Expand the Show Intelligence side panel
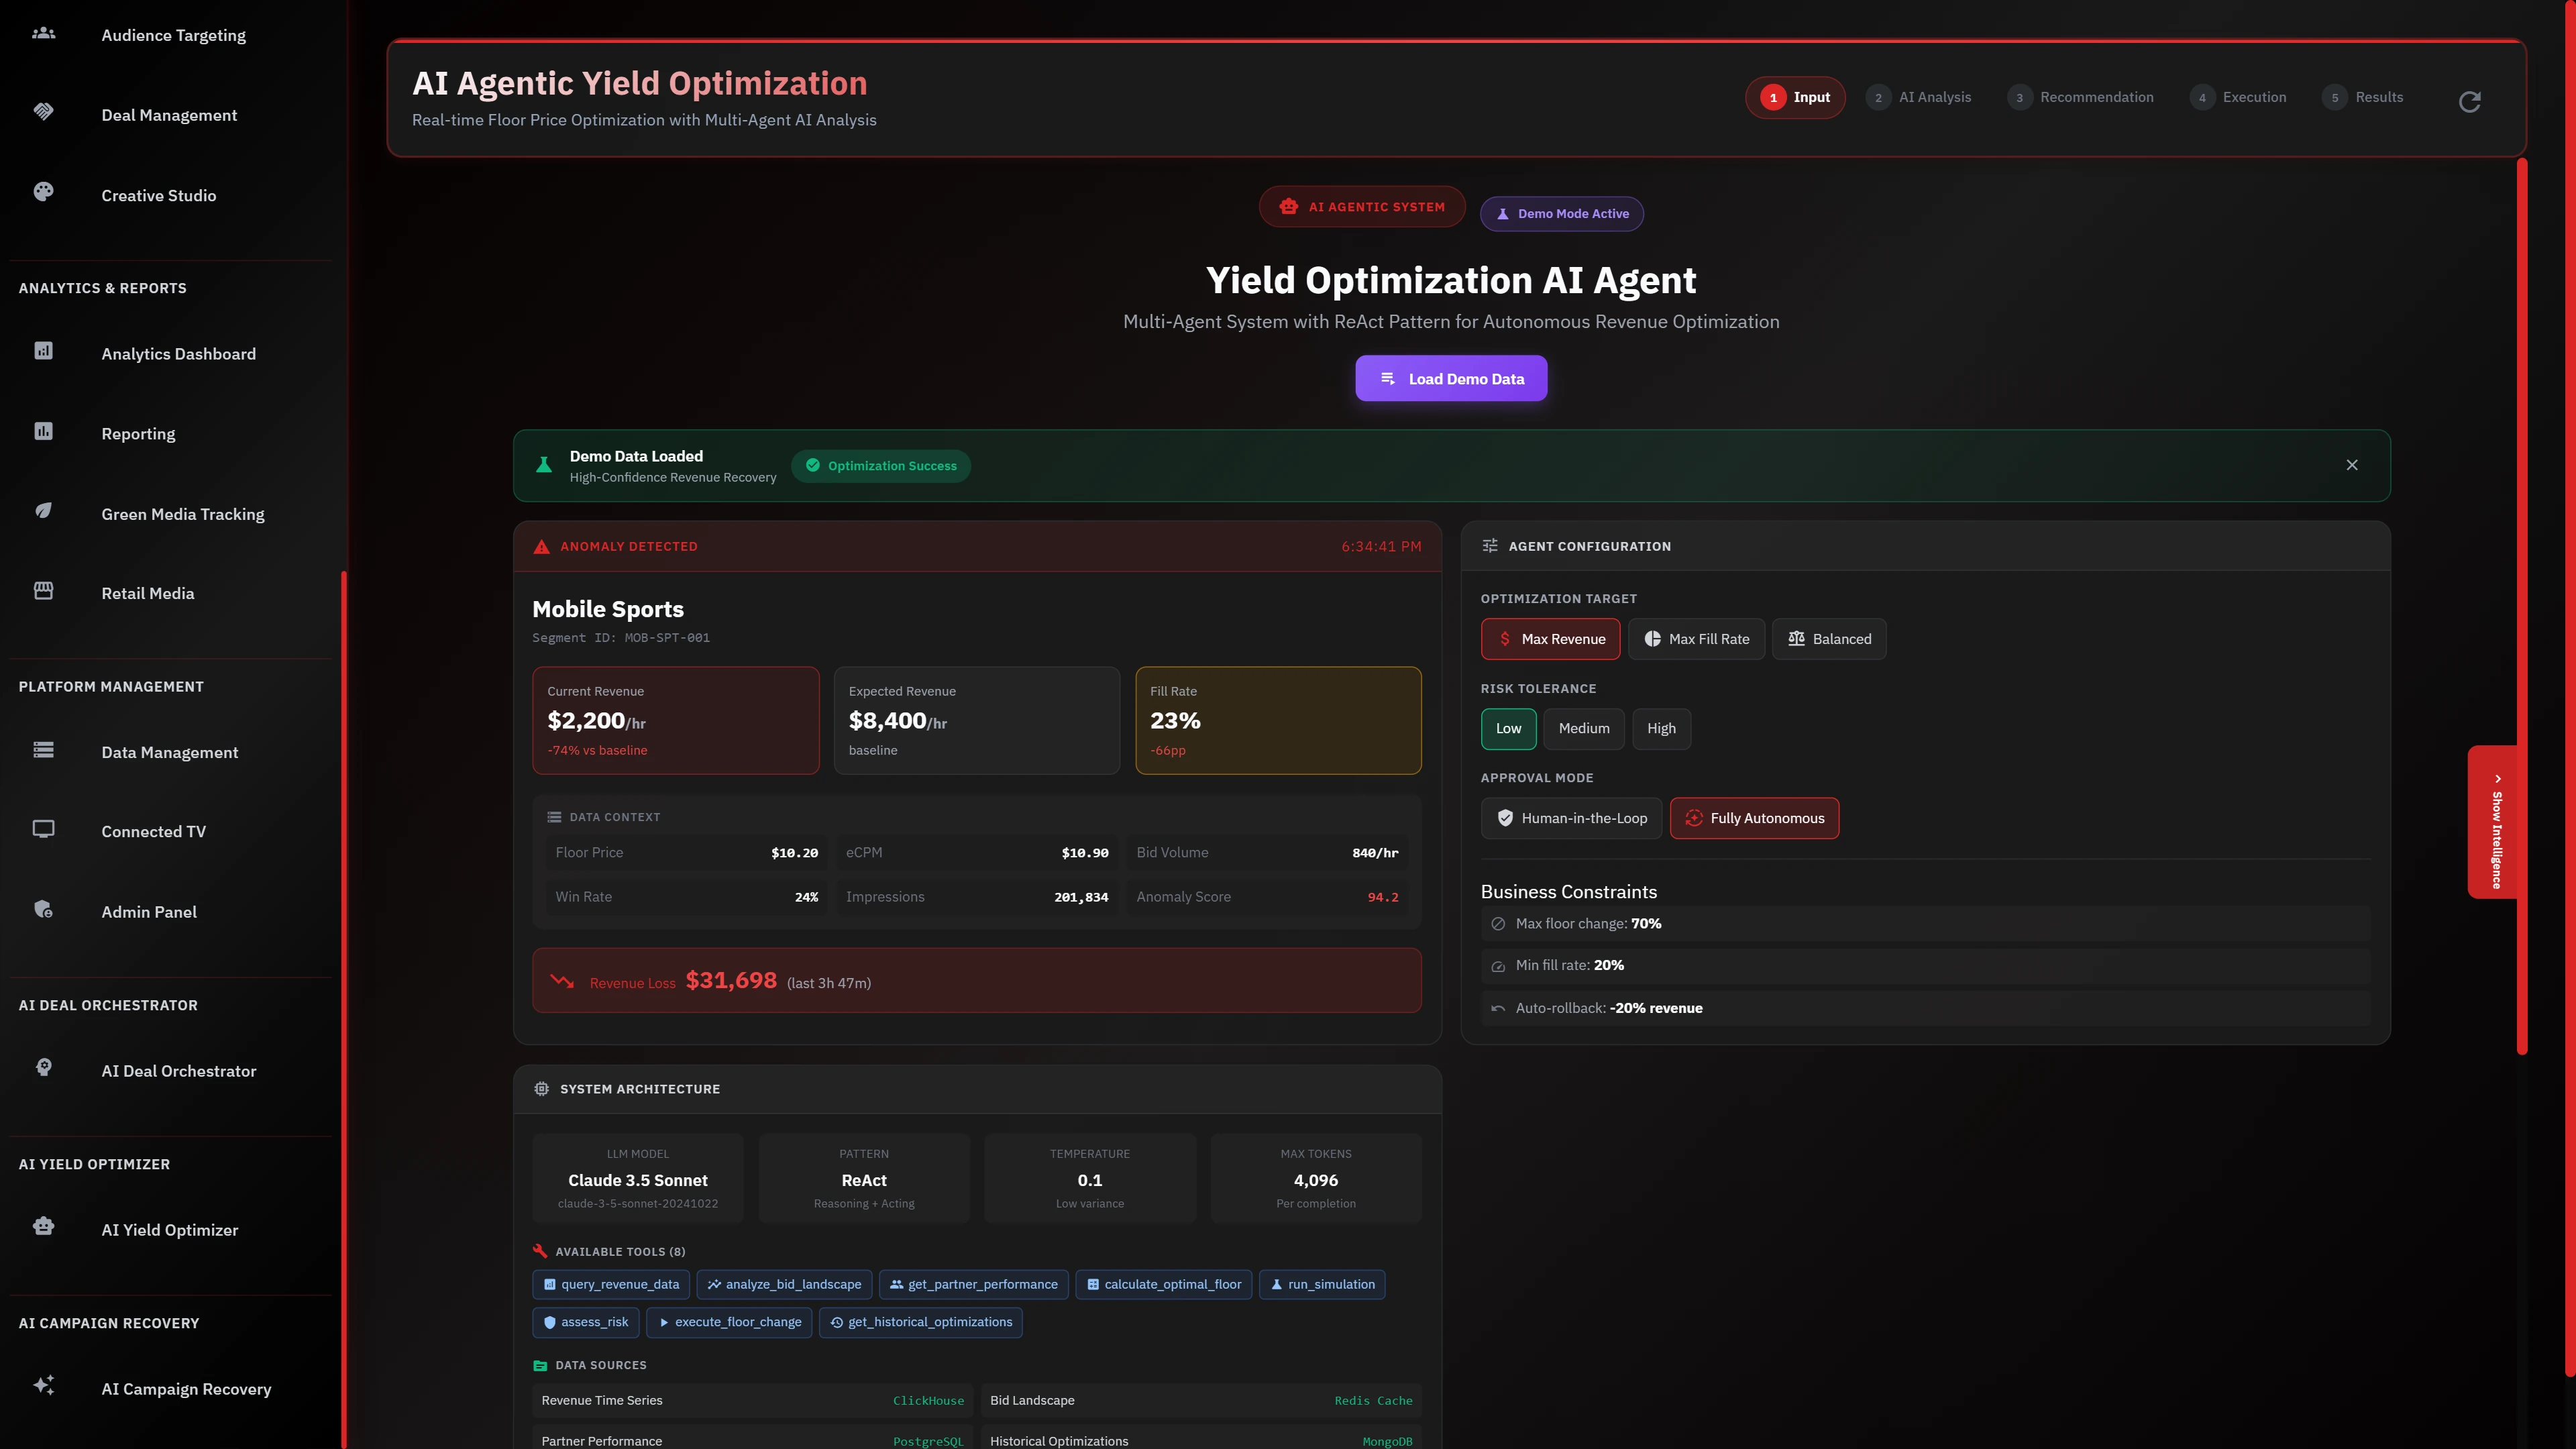This screenshot has height=1449, width=2576. 2494,823
